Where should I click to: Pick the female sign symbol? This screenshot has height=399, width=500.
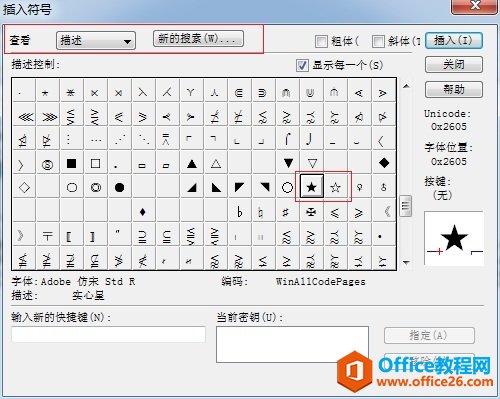(x=359, y=187)
